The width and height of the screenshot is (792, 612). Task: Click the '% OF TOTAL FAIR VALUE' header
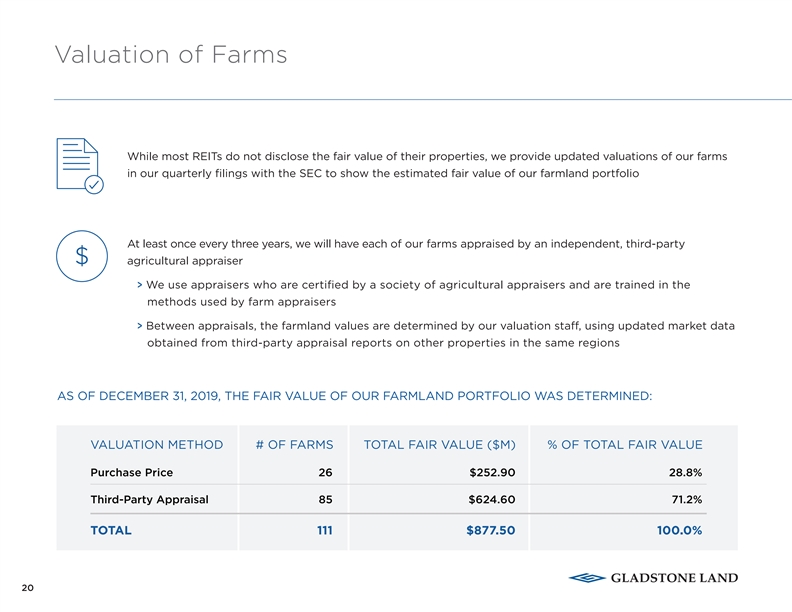click(625, 445)
